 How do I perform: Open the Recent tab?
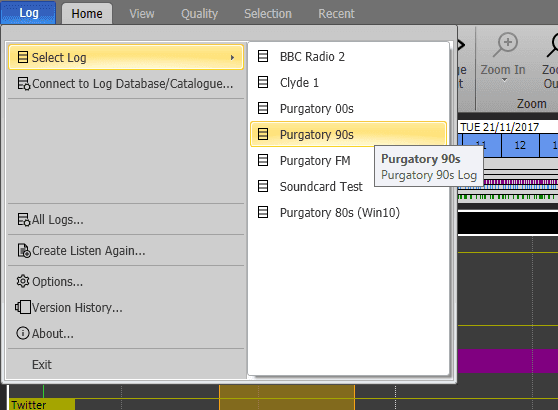click(336, 14)
